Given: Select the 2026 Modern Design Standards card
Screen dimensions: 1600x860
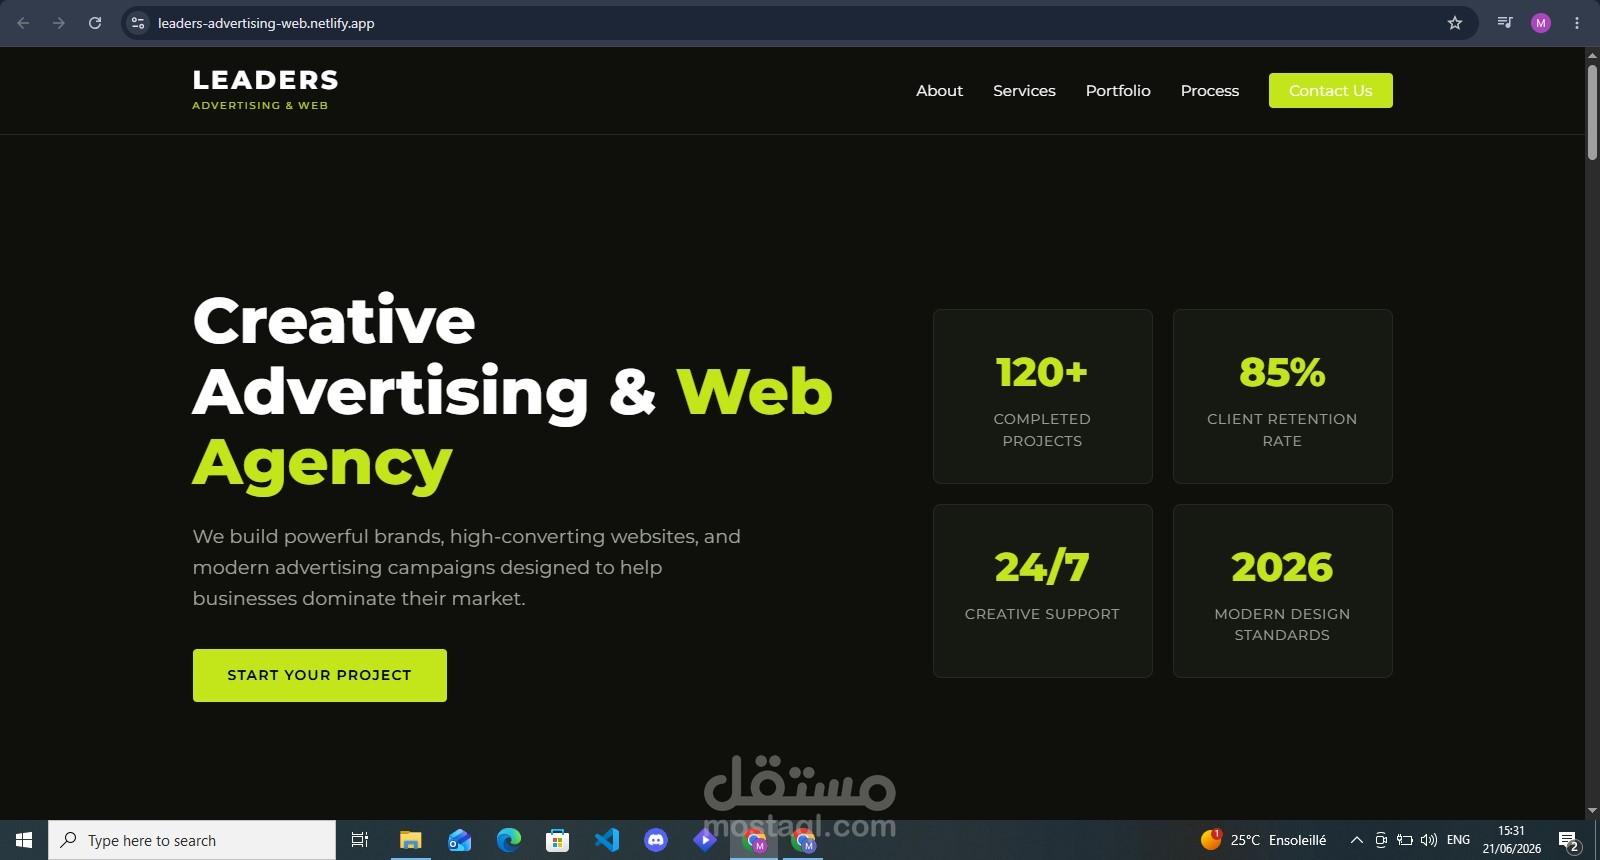Looking at the screenshot, I should point(1282,591).
